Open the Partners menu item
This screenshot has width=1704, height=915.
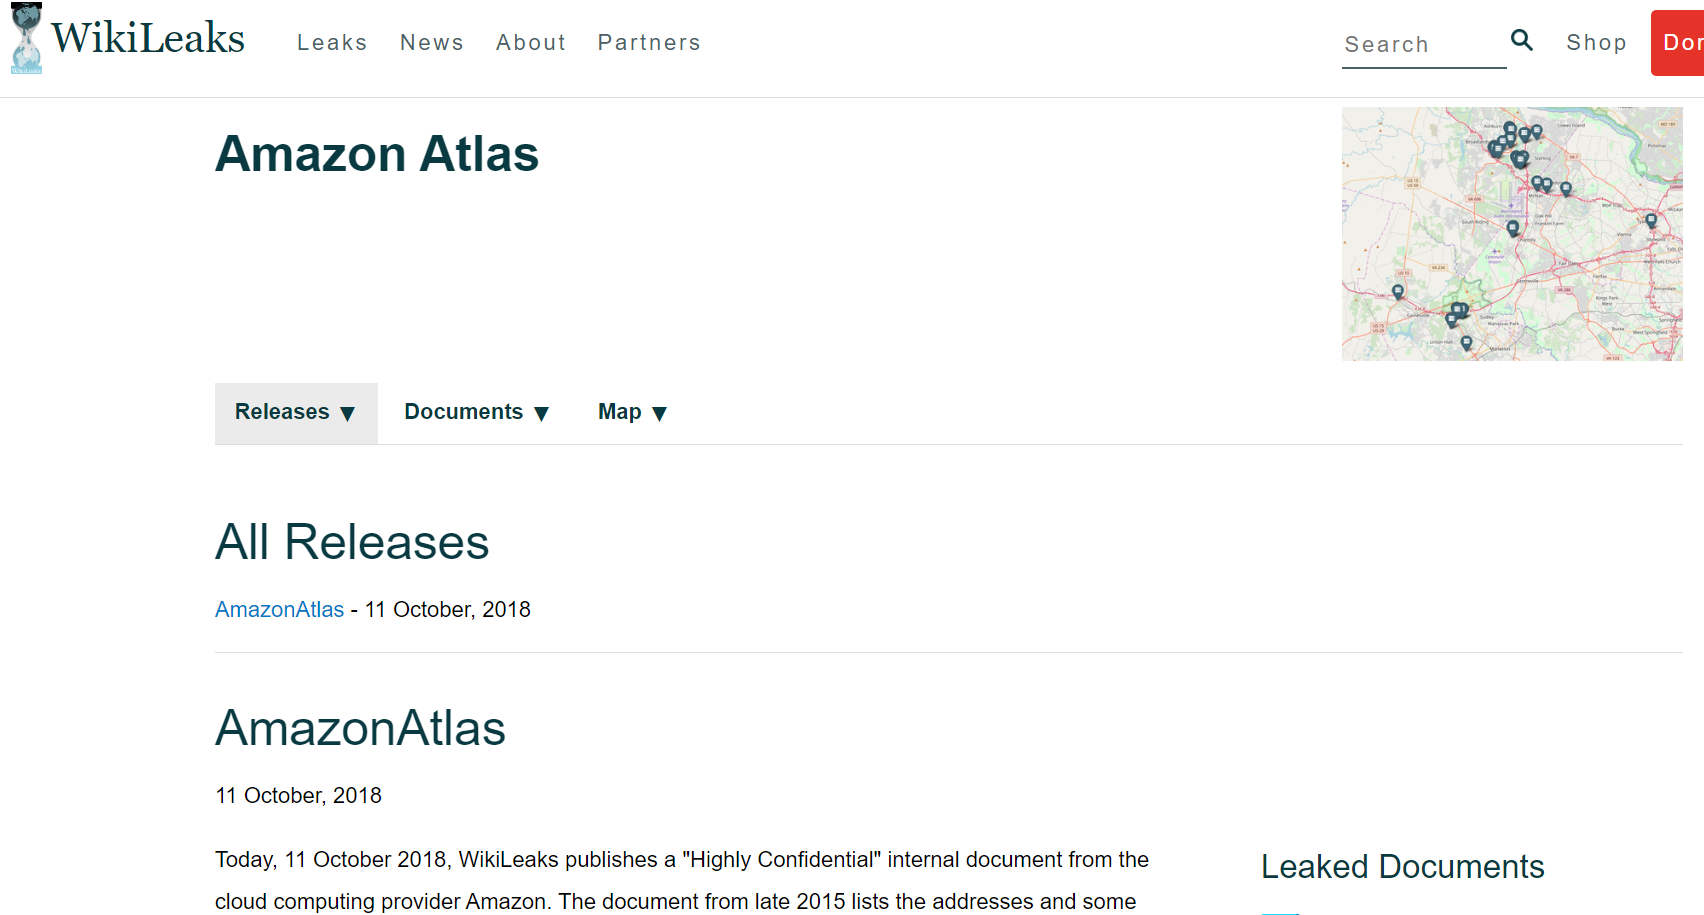click(649, 43)
